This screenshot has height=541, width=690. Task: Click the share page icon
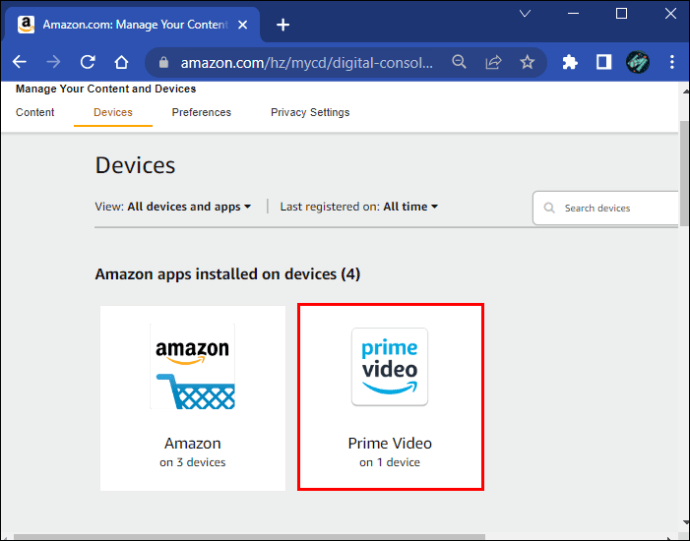click(x=493, y=62)
